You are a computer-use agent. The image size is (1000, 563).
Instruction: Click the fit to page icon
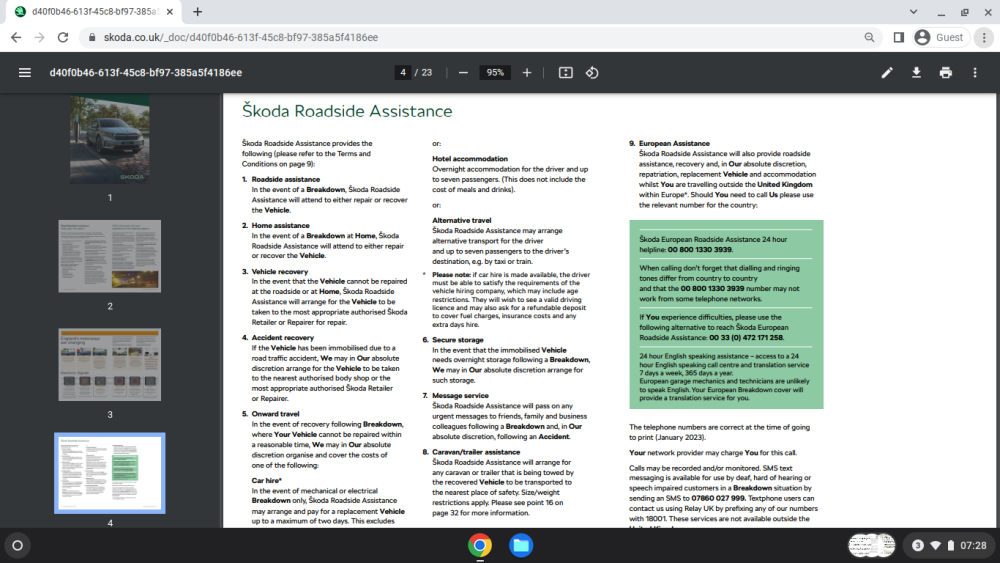click(x=566, y=73)
